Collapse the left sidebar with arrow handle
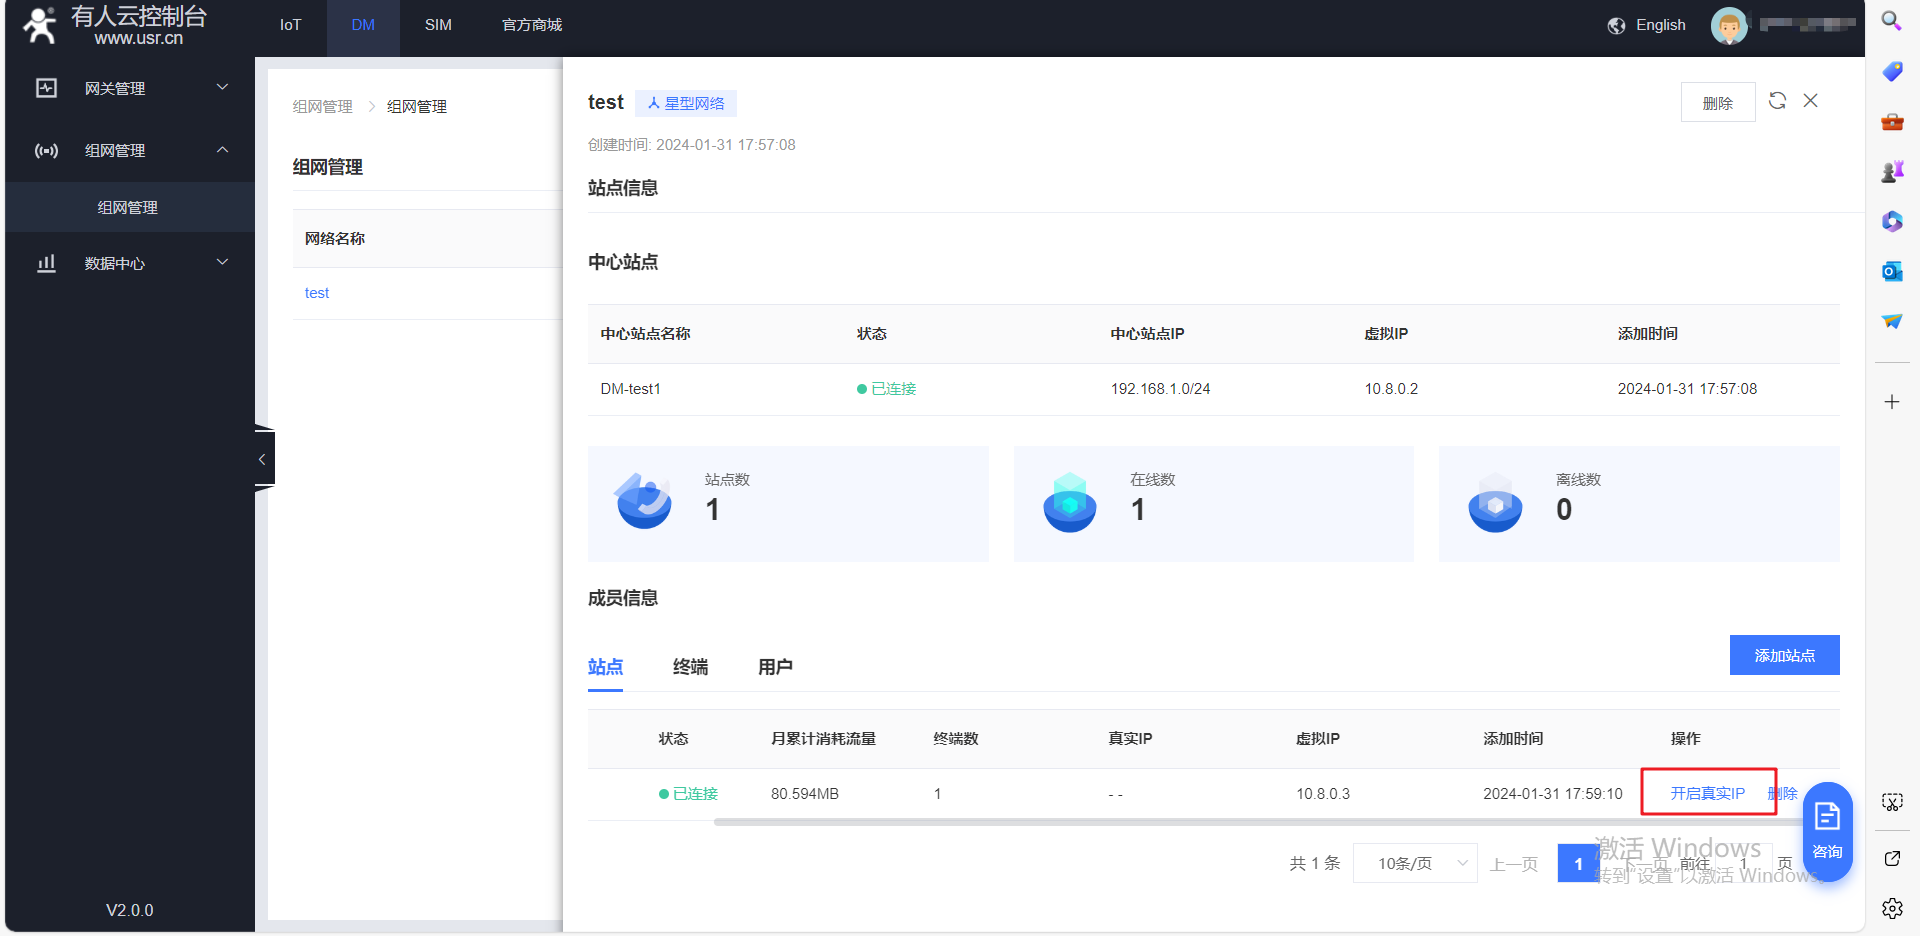Screen dimensions: 1920x936 [262, 459]
